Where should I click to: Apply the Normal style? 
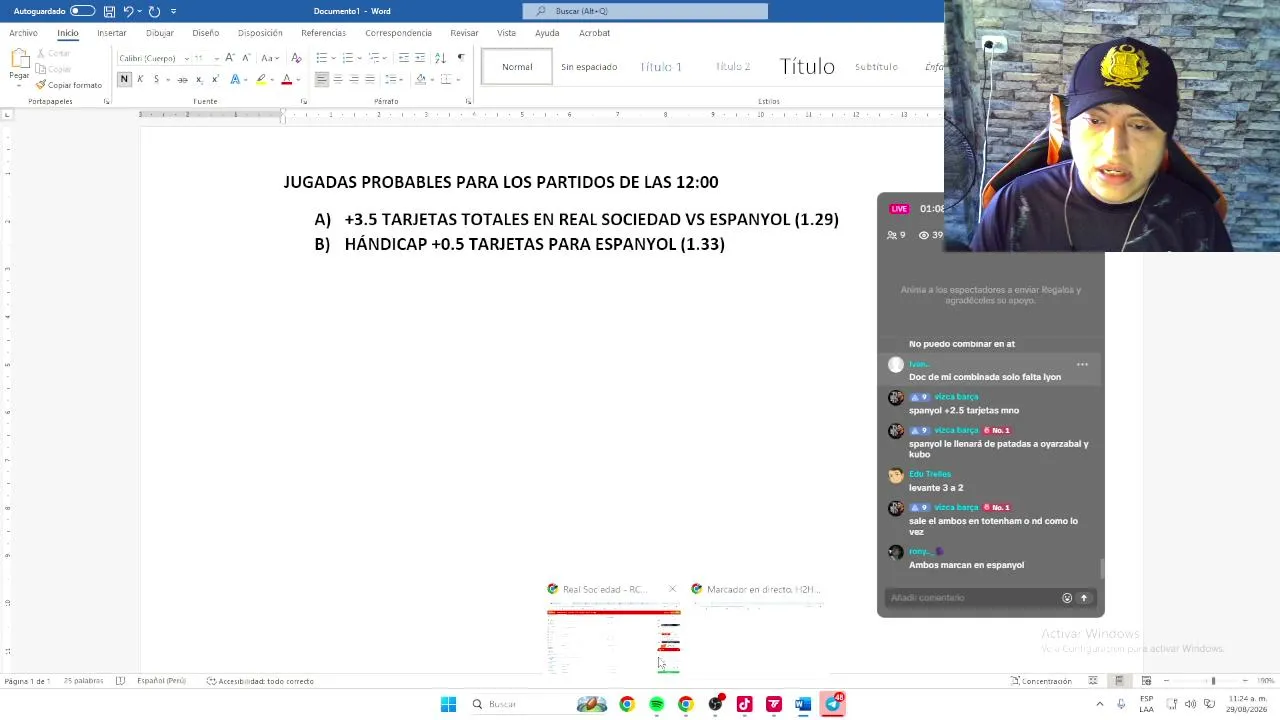click(517, 67)
